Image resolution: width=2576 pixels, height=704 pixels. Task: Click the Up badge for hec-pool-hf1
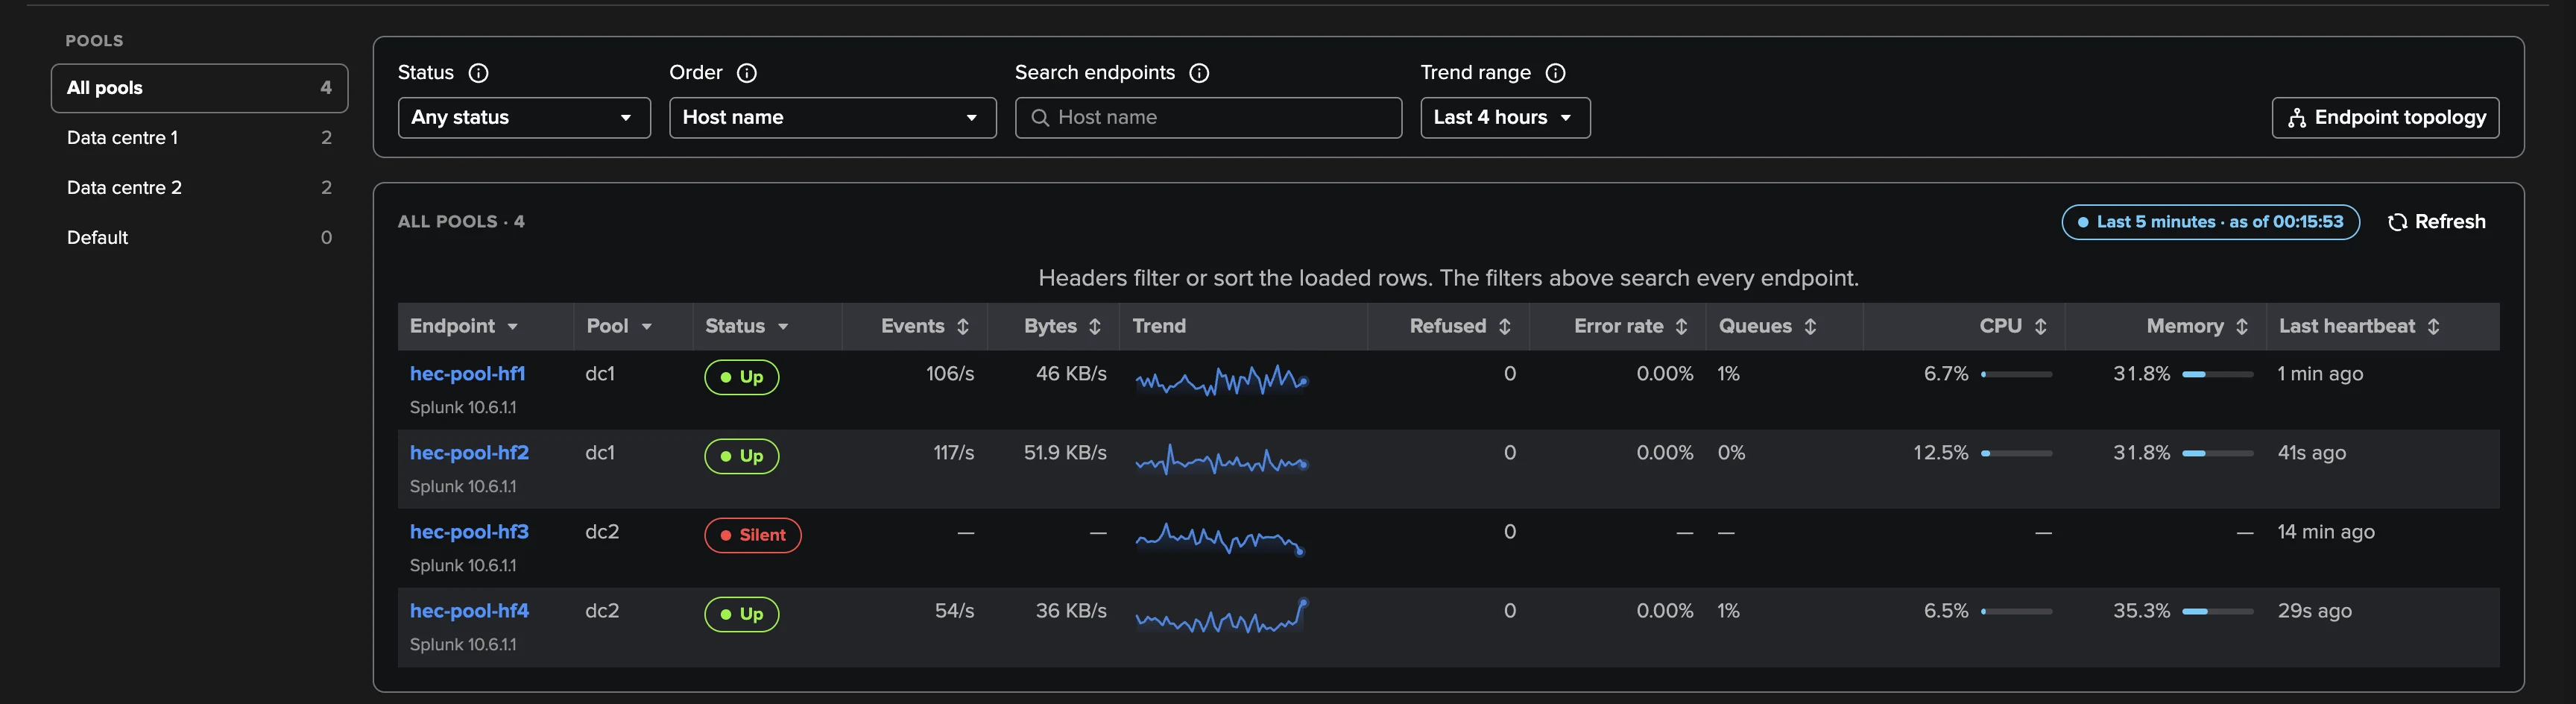(742, 377)
